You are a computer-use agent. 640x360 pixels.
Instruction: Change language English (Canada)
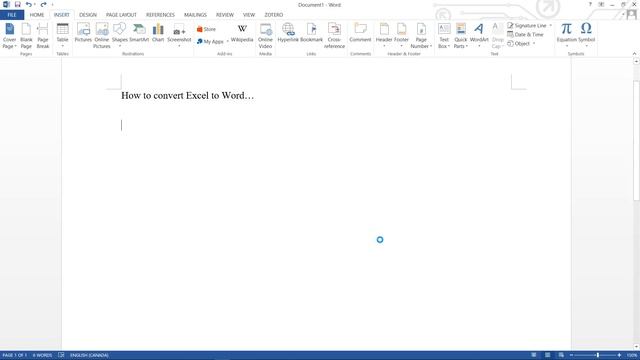point(89,356)
